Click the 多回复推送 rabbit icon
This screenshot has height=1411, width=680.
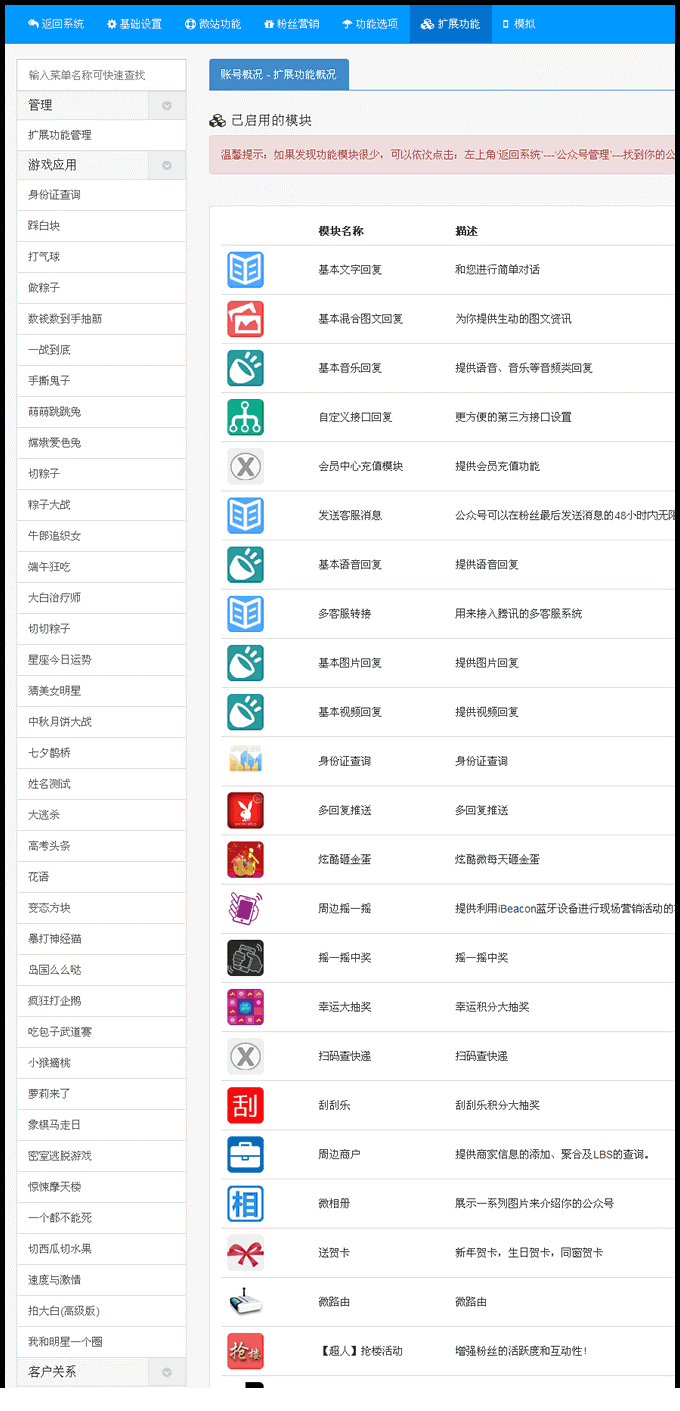(245, 810)
